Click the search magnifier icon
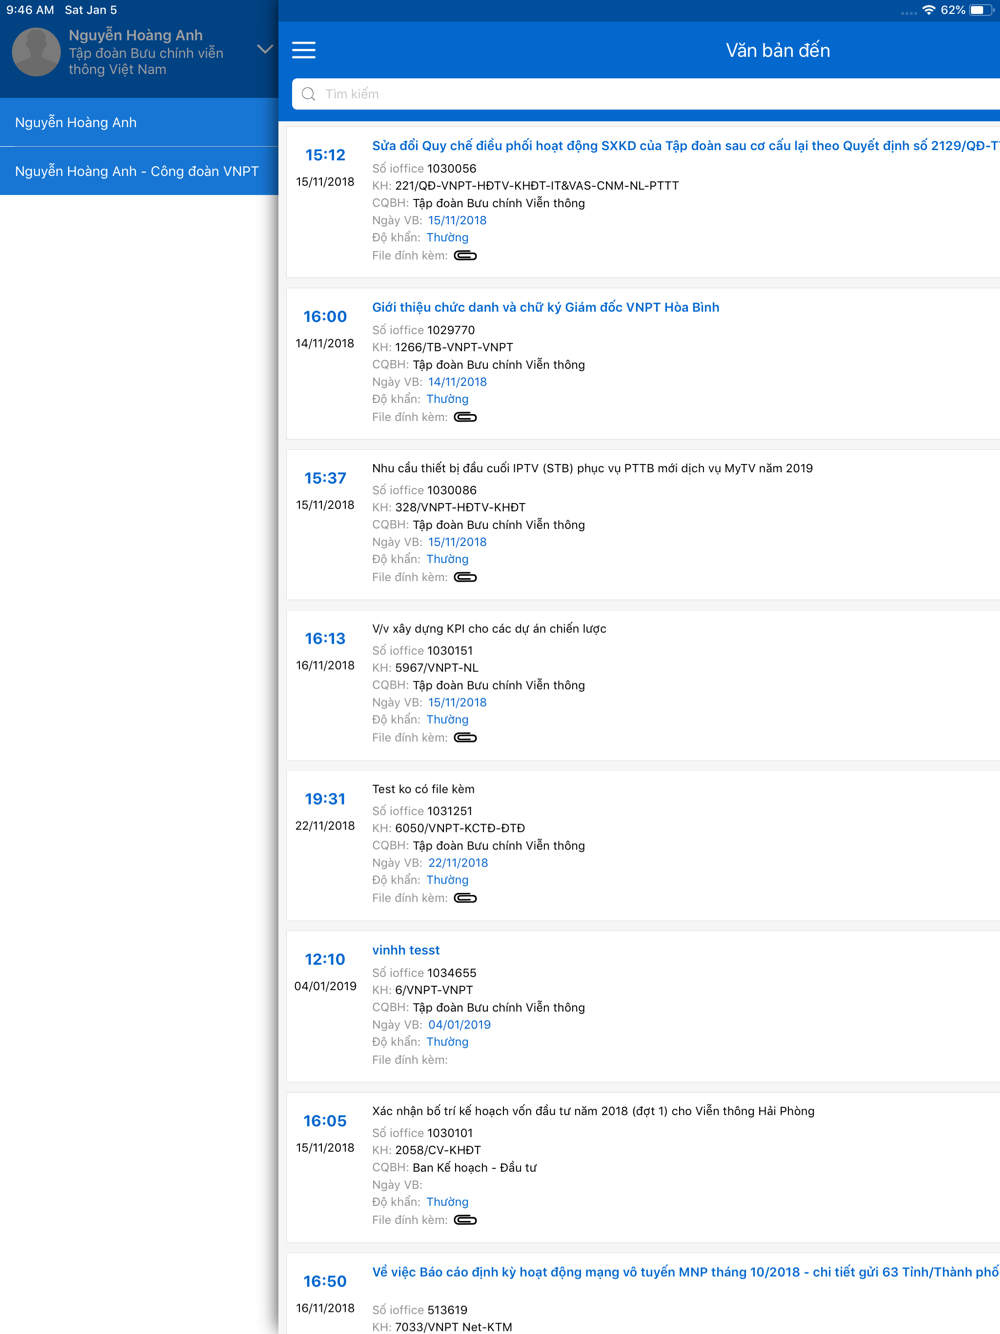 pos(309,94)
